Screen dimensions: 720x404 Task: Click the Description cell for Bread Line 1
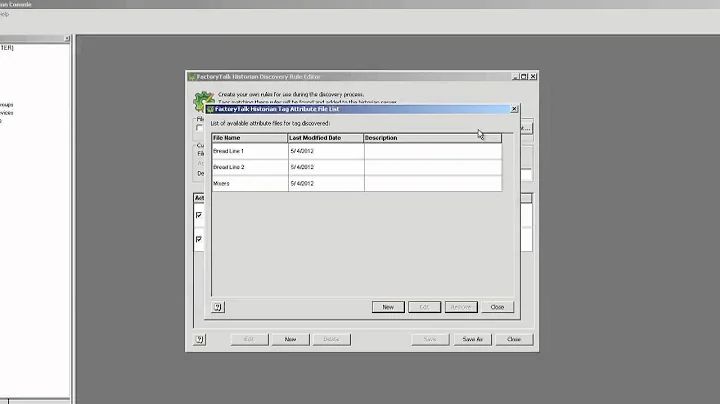point(433,151)
